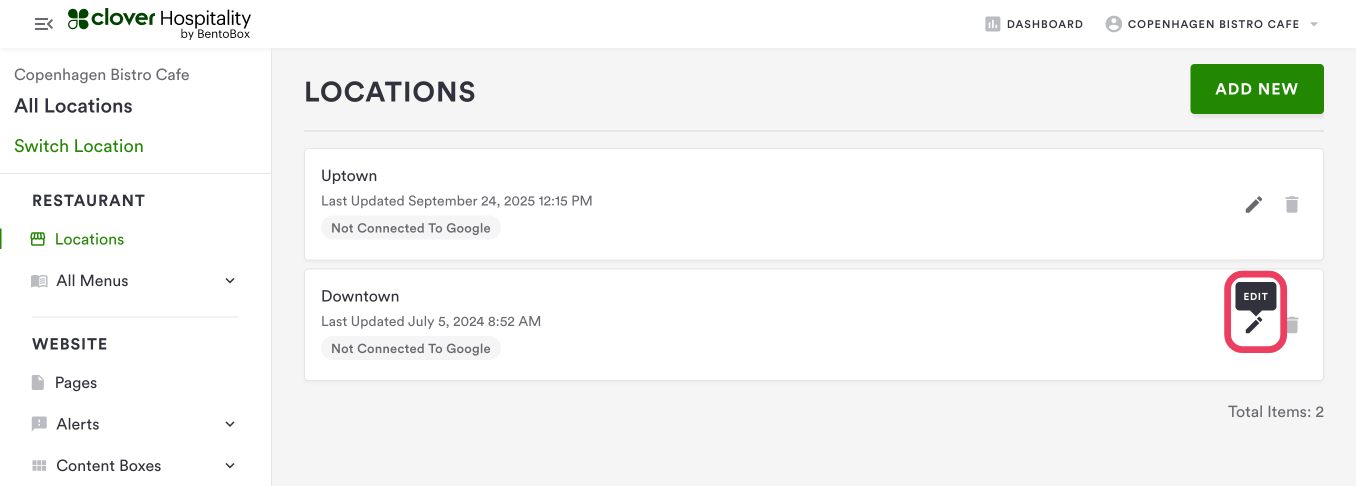Delete the Downtown location trash icon
Viewport: 1356px width, 486px height.
(x=1293, y=325)
